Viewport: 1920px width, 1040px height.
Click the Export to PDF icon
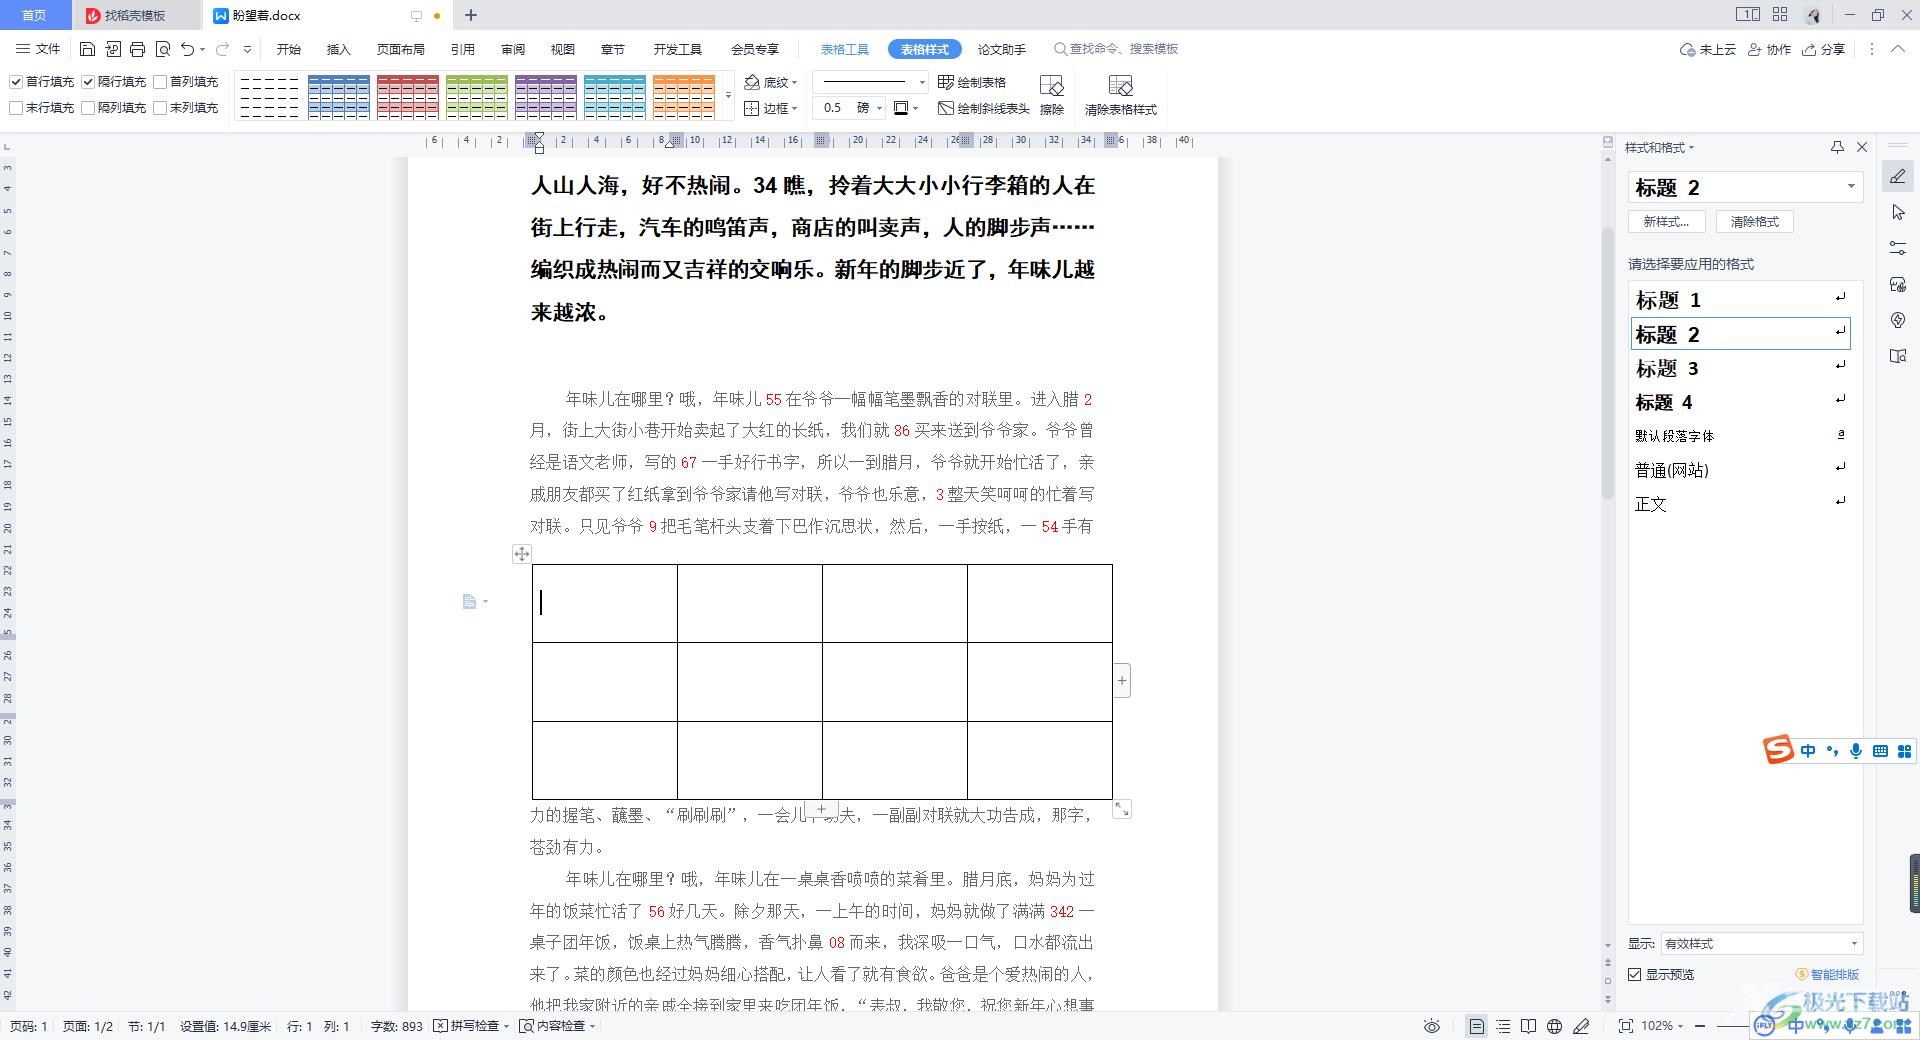click(x=113, y=49)
